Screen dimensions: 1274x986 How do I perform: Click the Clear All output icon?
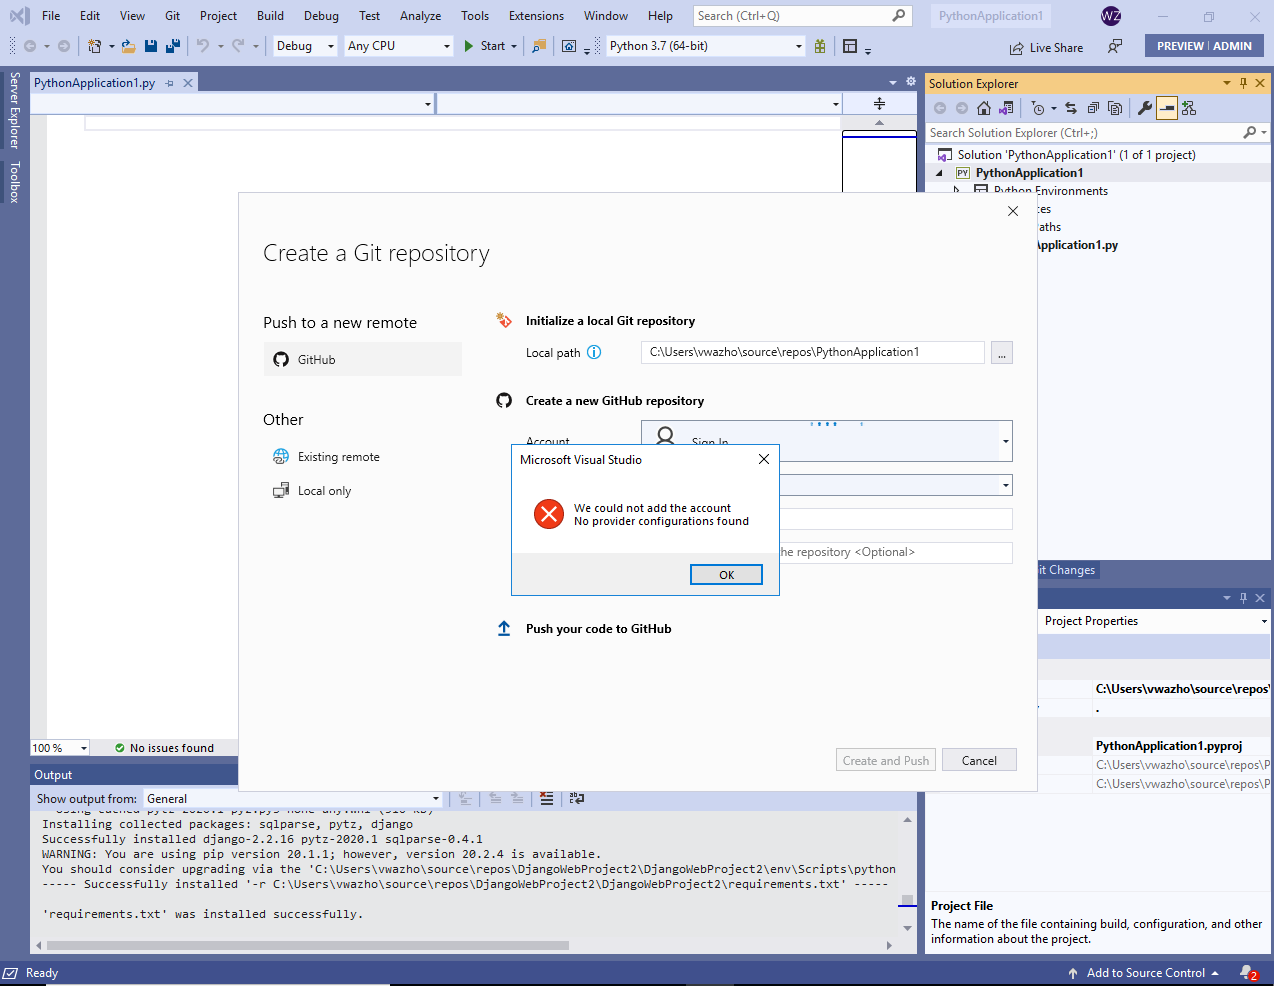[546, 799]
